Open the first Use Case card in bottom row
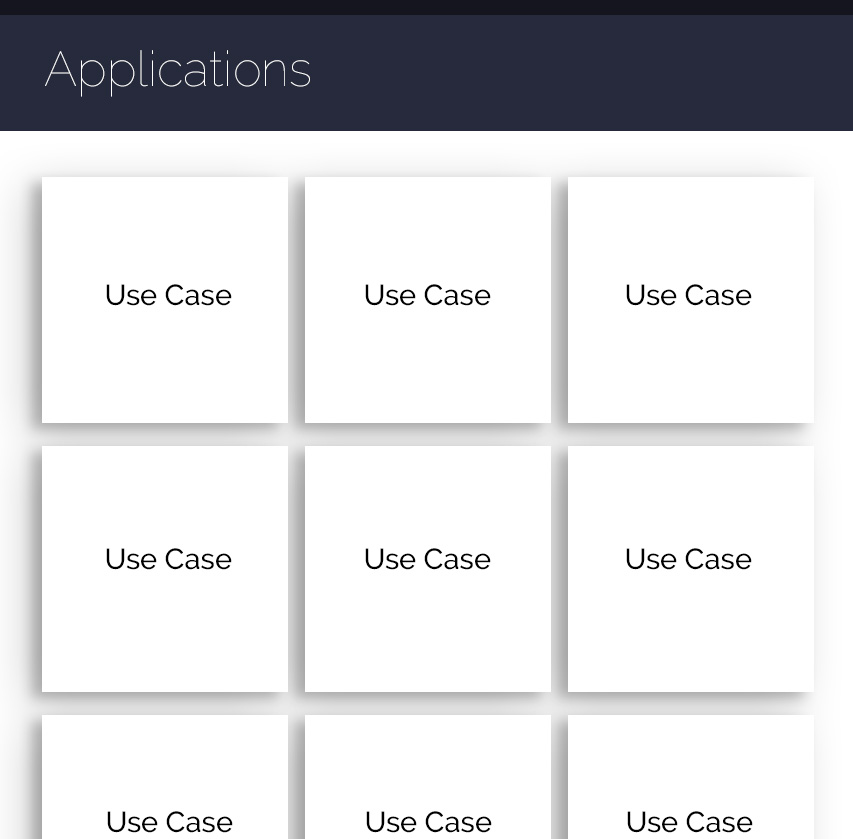Screen dimensions: 853x839 [x=165, y=777]
